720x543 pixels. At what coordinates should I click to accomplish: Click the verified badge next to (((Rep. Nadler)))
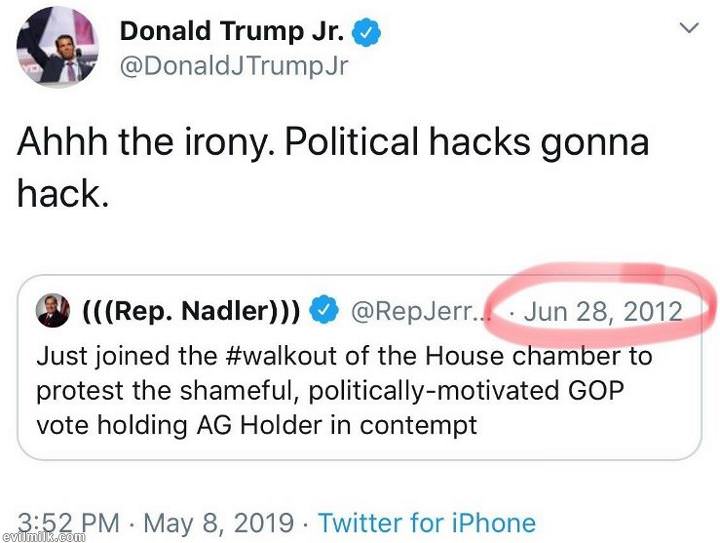click(323, 312)
